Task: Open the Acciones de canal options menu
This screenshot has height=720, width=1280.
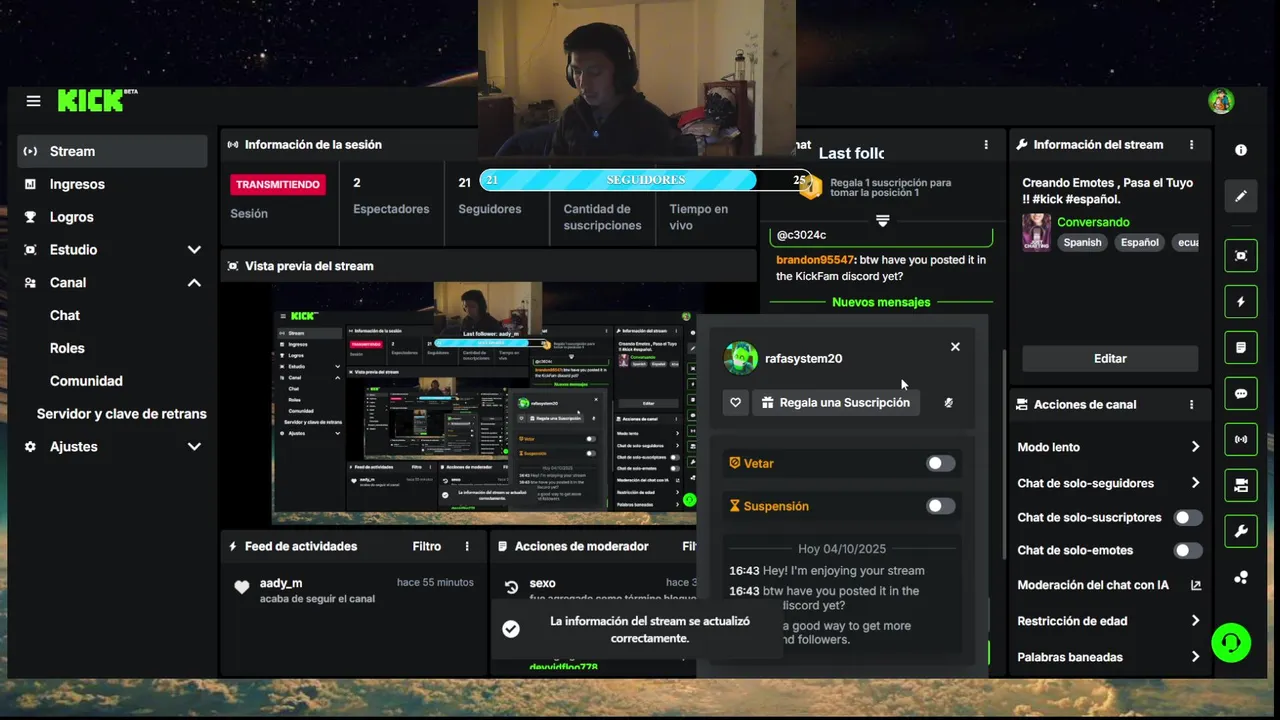Action: click(1191, 405)
